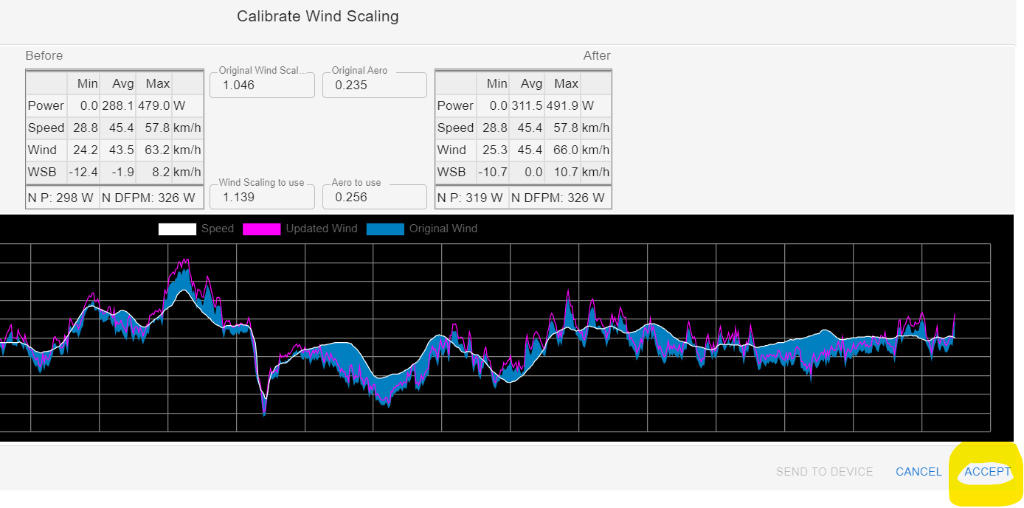The image size is (1024, 508).
Task: Toggle the white Speed legend swatch
Action: tap(177, 229)
